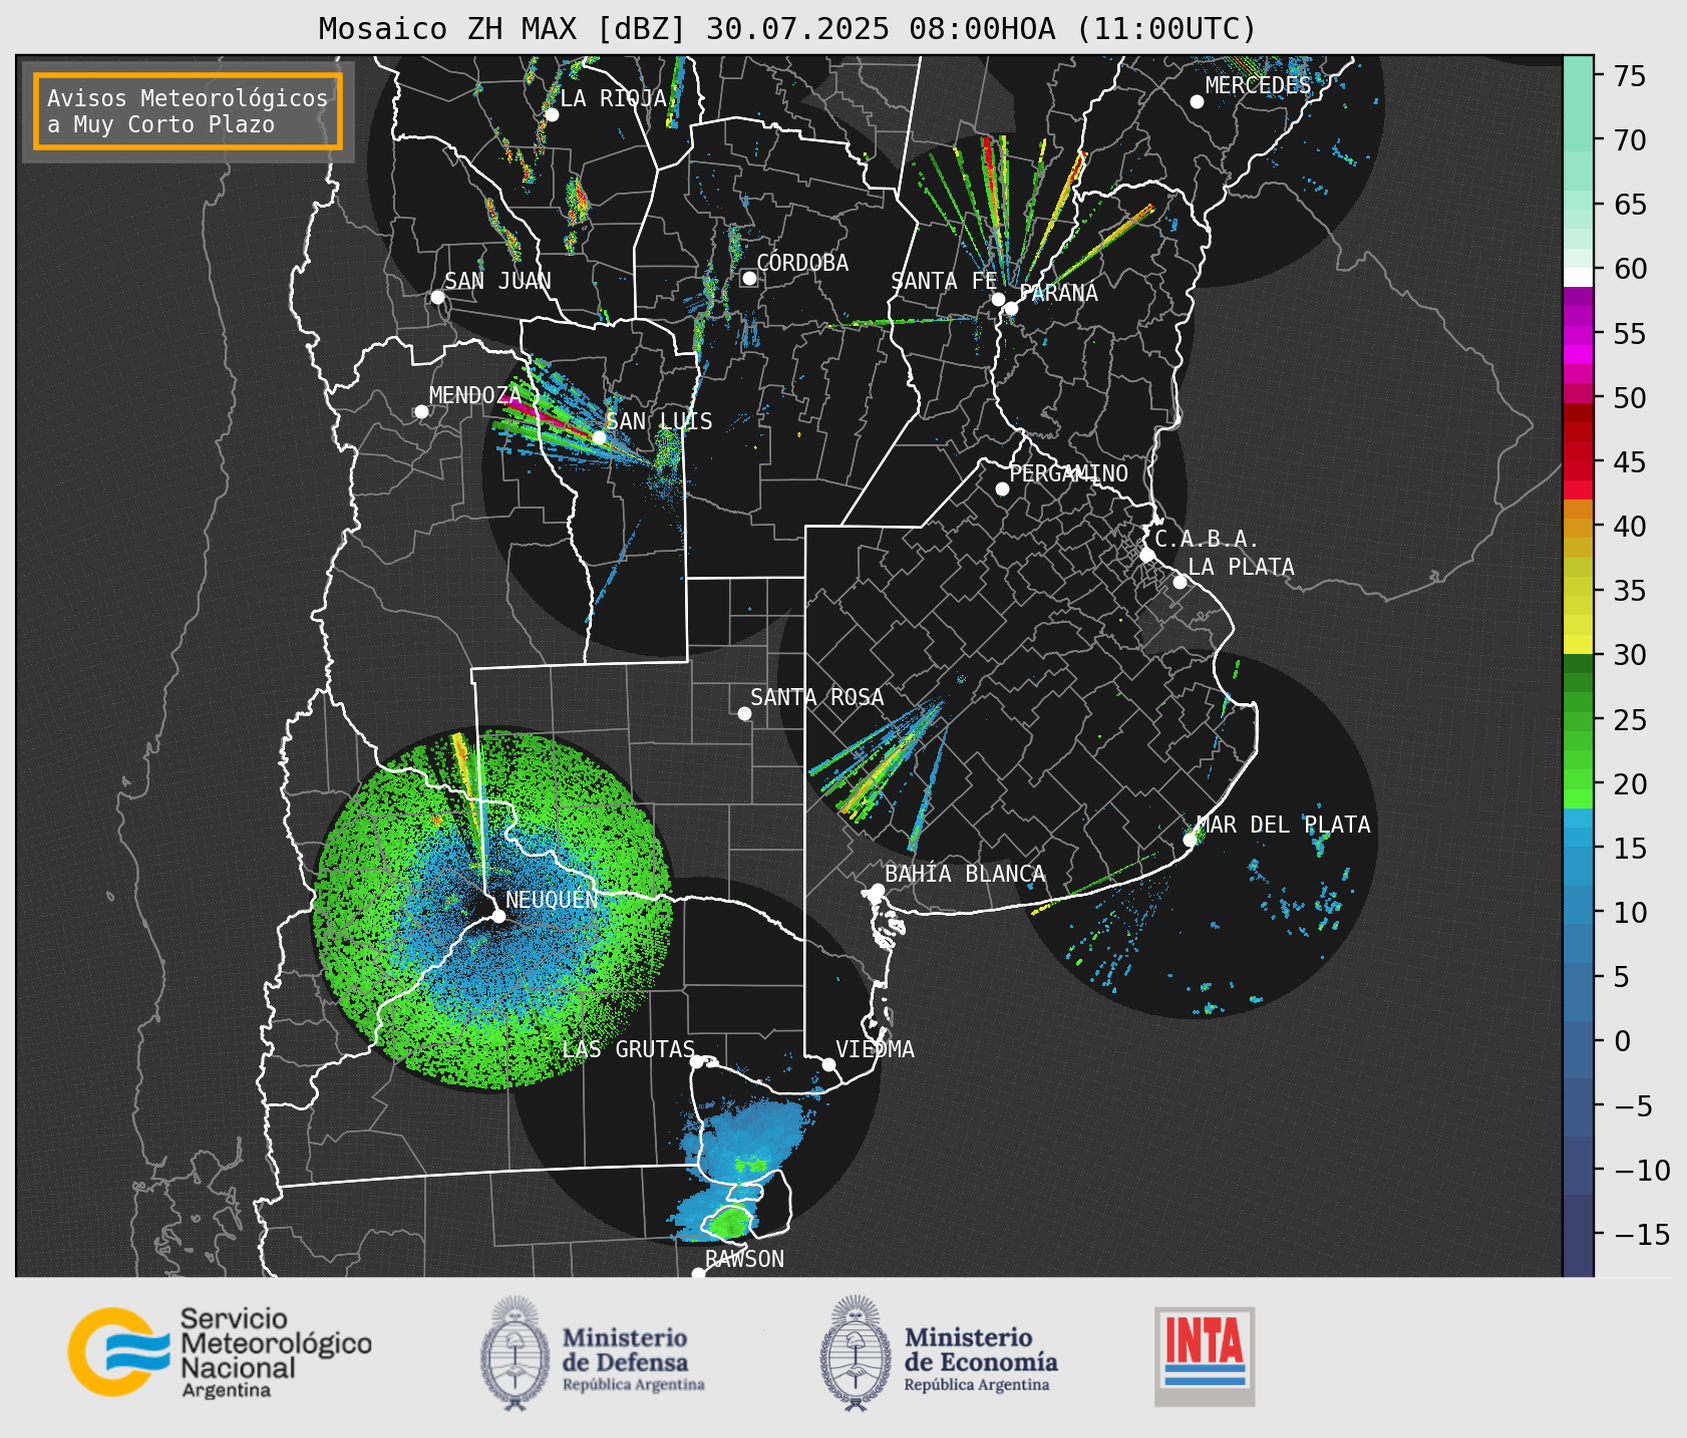
Task: Click the yellow 30 dBZ color band
Action: [1577, 645]
